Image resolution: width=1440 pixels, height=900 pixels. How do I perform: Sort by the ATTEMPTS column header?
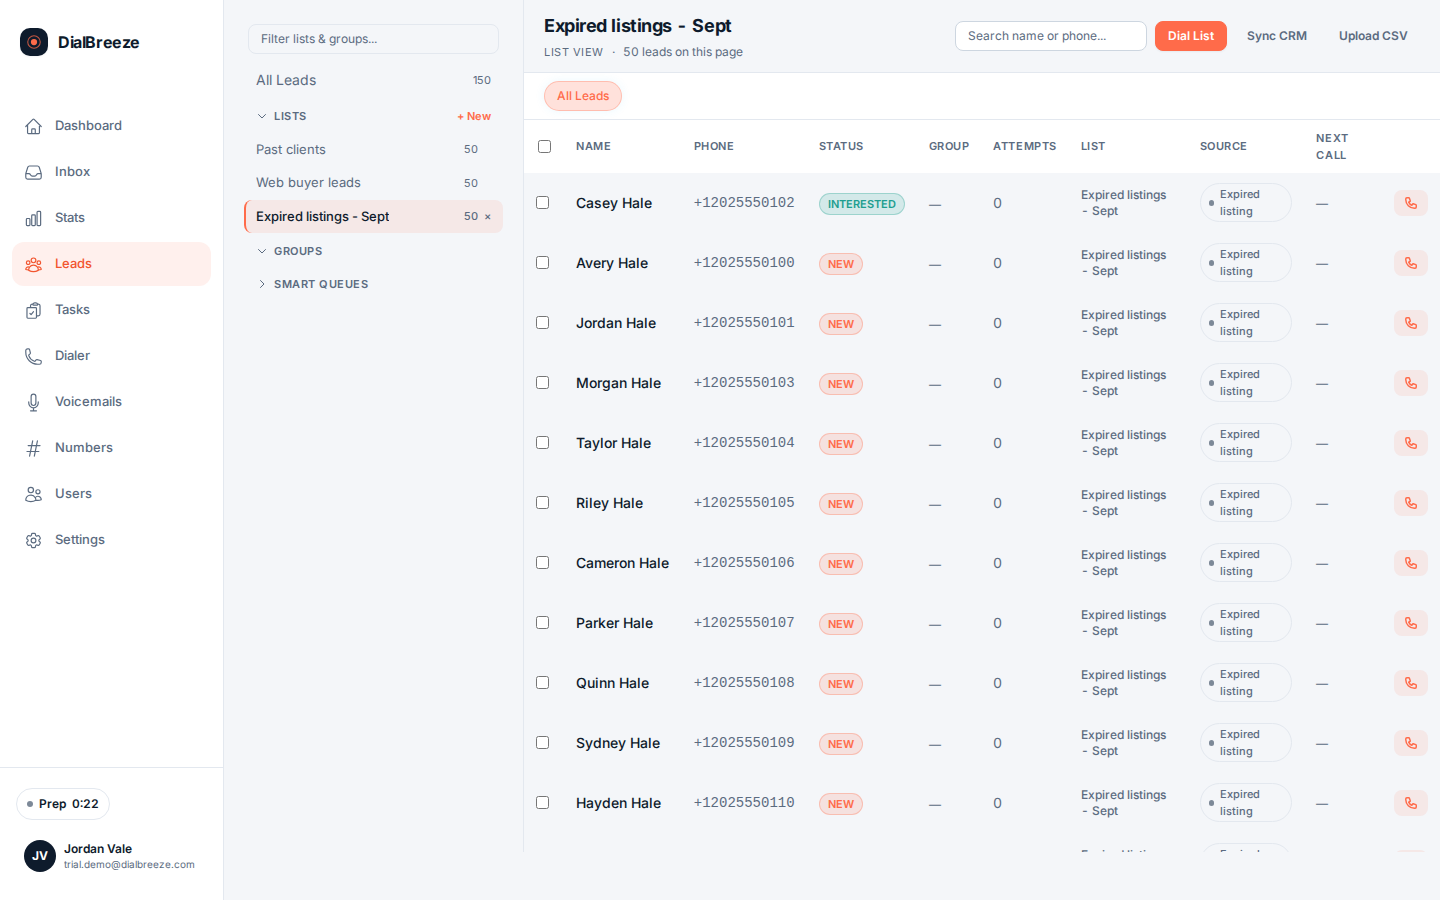1024,146
